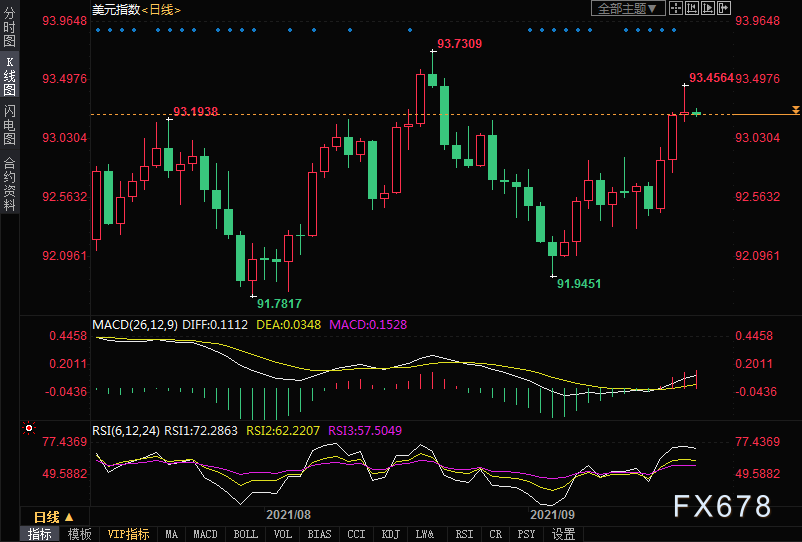The height and width of the screenshot is (542, 802).
Task: Click the shift-chart-left axis icon
Action: (692, 8)
